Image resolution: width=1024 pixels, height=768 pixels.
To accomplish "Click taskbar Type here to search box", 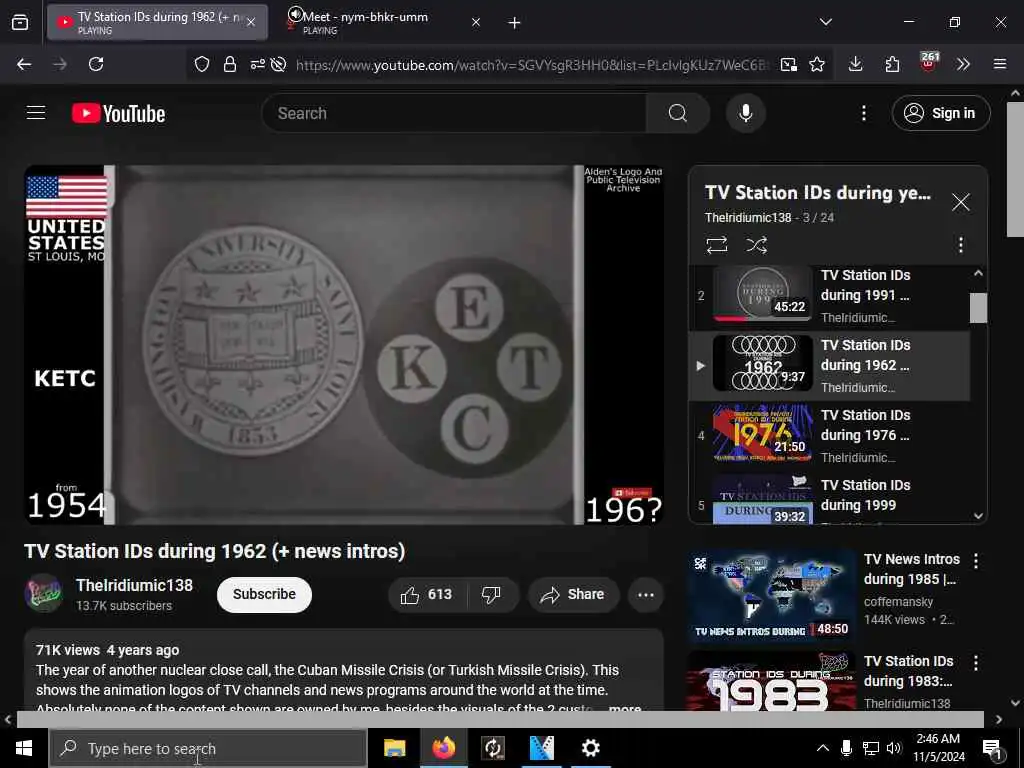I will 208,748.
